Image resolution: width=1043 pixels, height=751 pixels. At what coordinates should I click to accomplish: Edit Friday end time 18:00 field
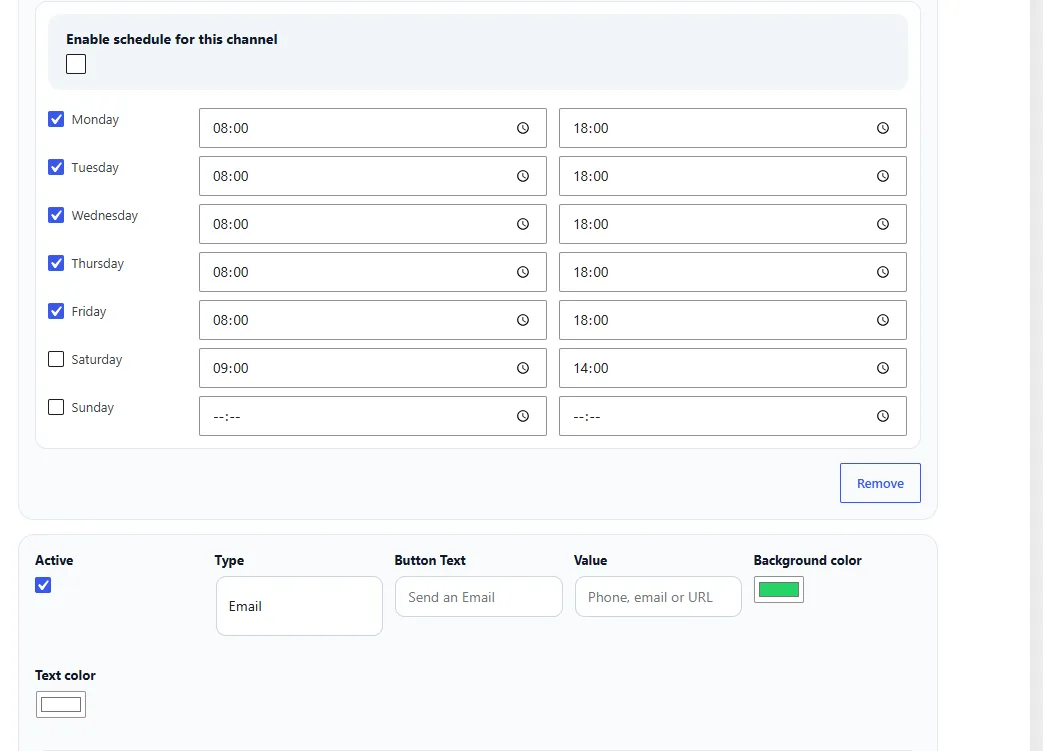click(732, 319)
